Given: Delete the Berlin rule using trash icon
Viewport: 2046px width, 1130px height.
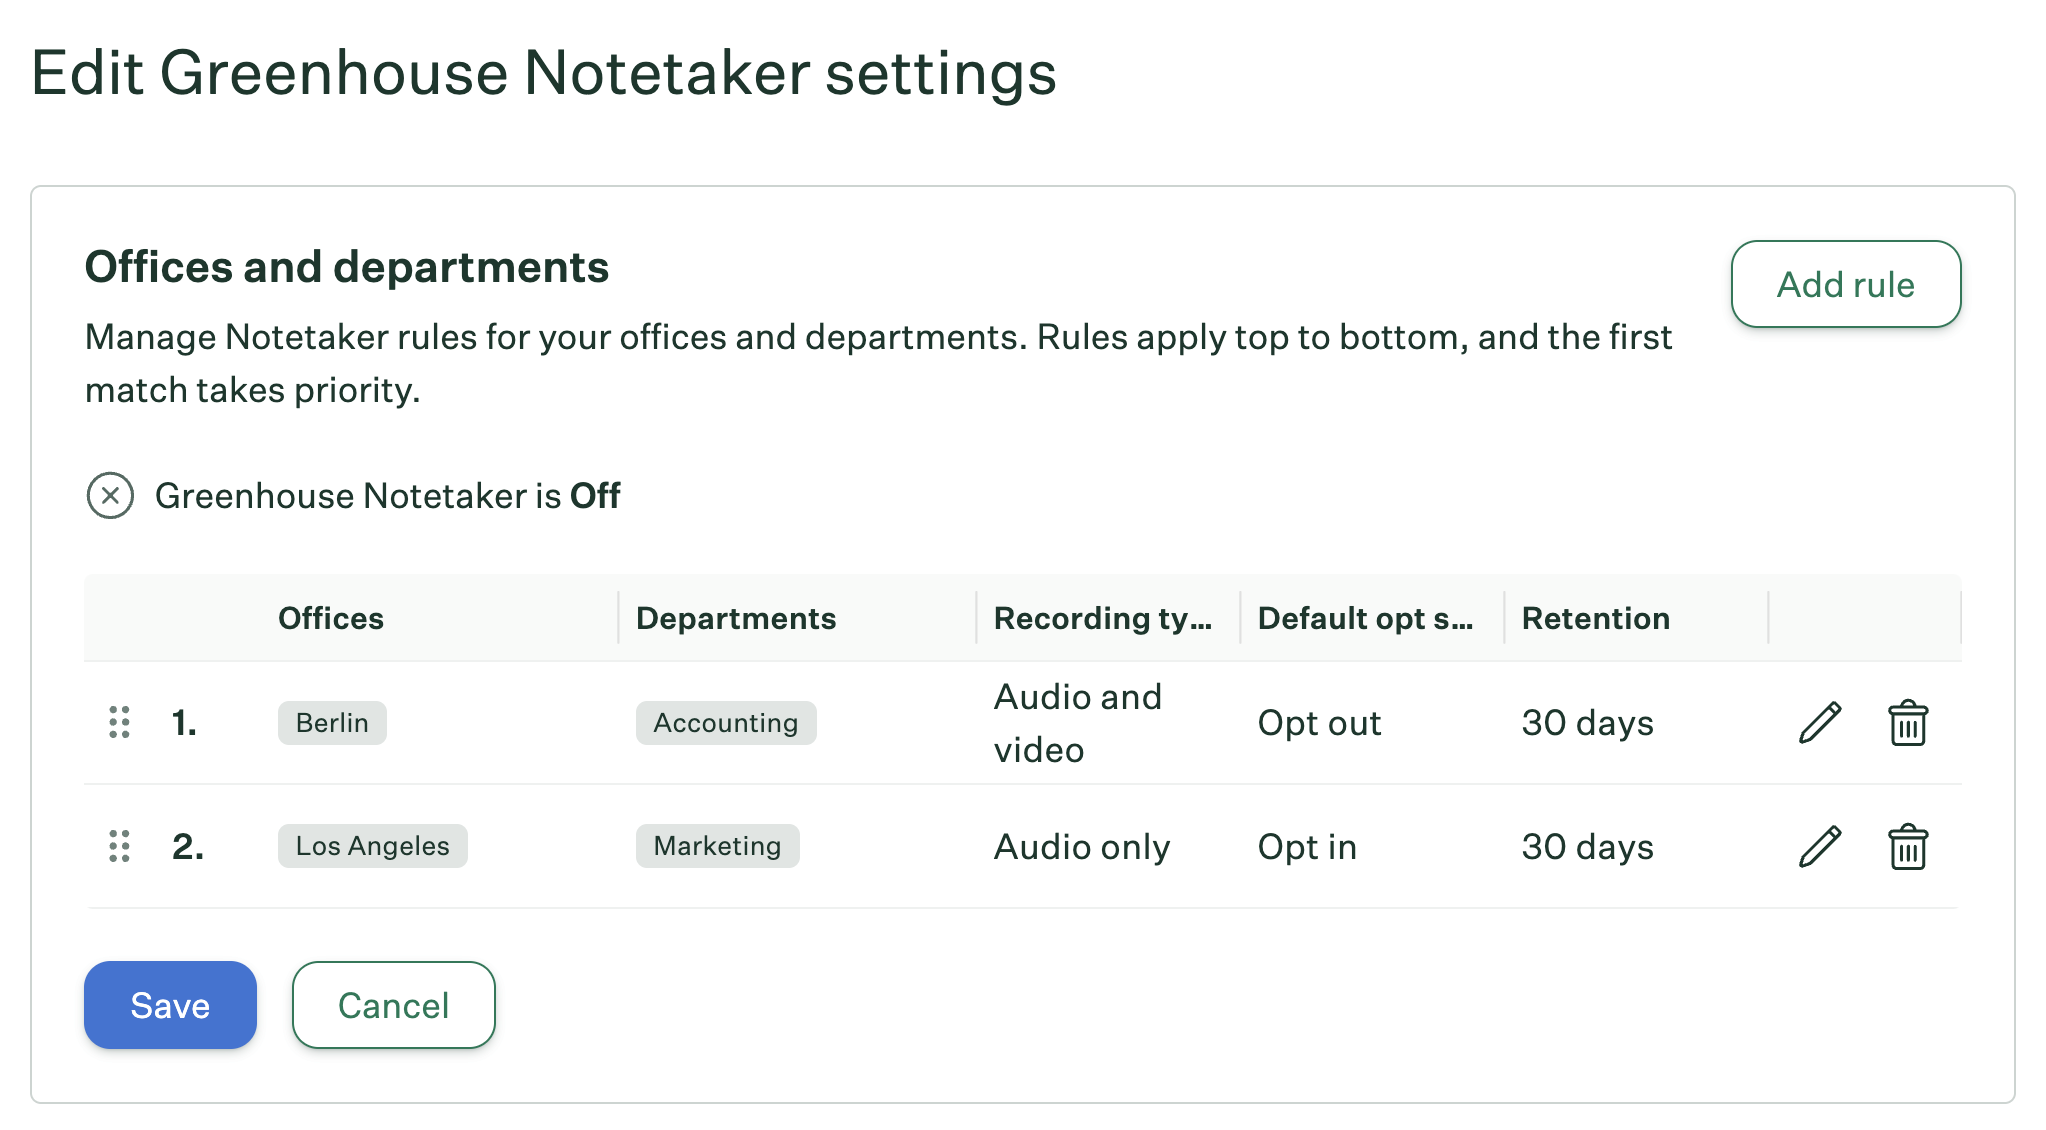Looking at the screenshot, I should tap(1908, 723).
